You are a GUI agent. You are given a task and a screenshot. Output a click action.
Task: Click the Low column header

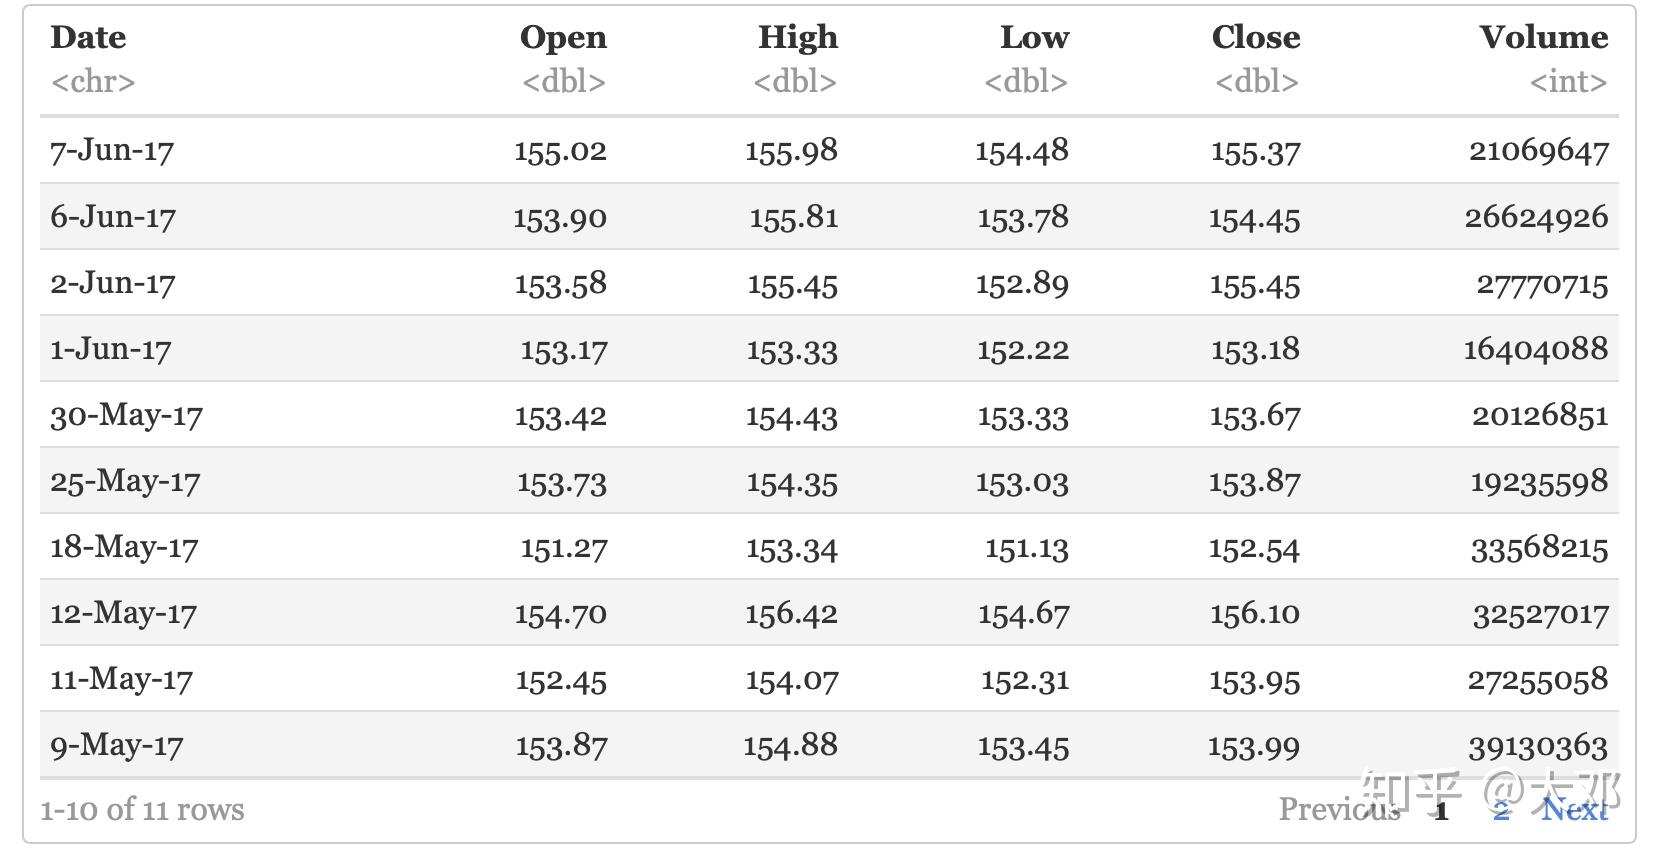[x=1034, y=38]
